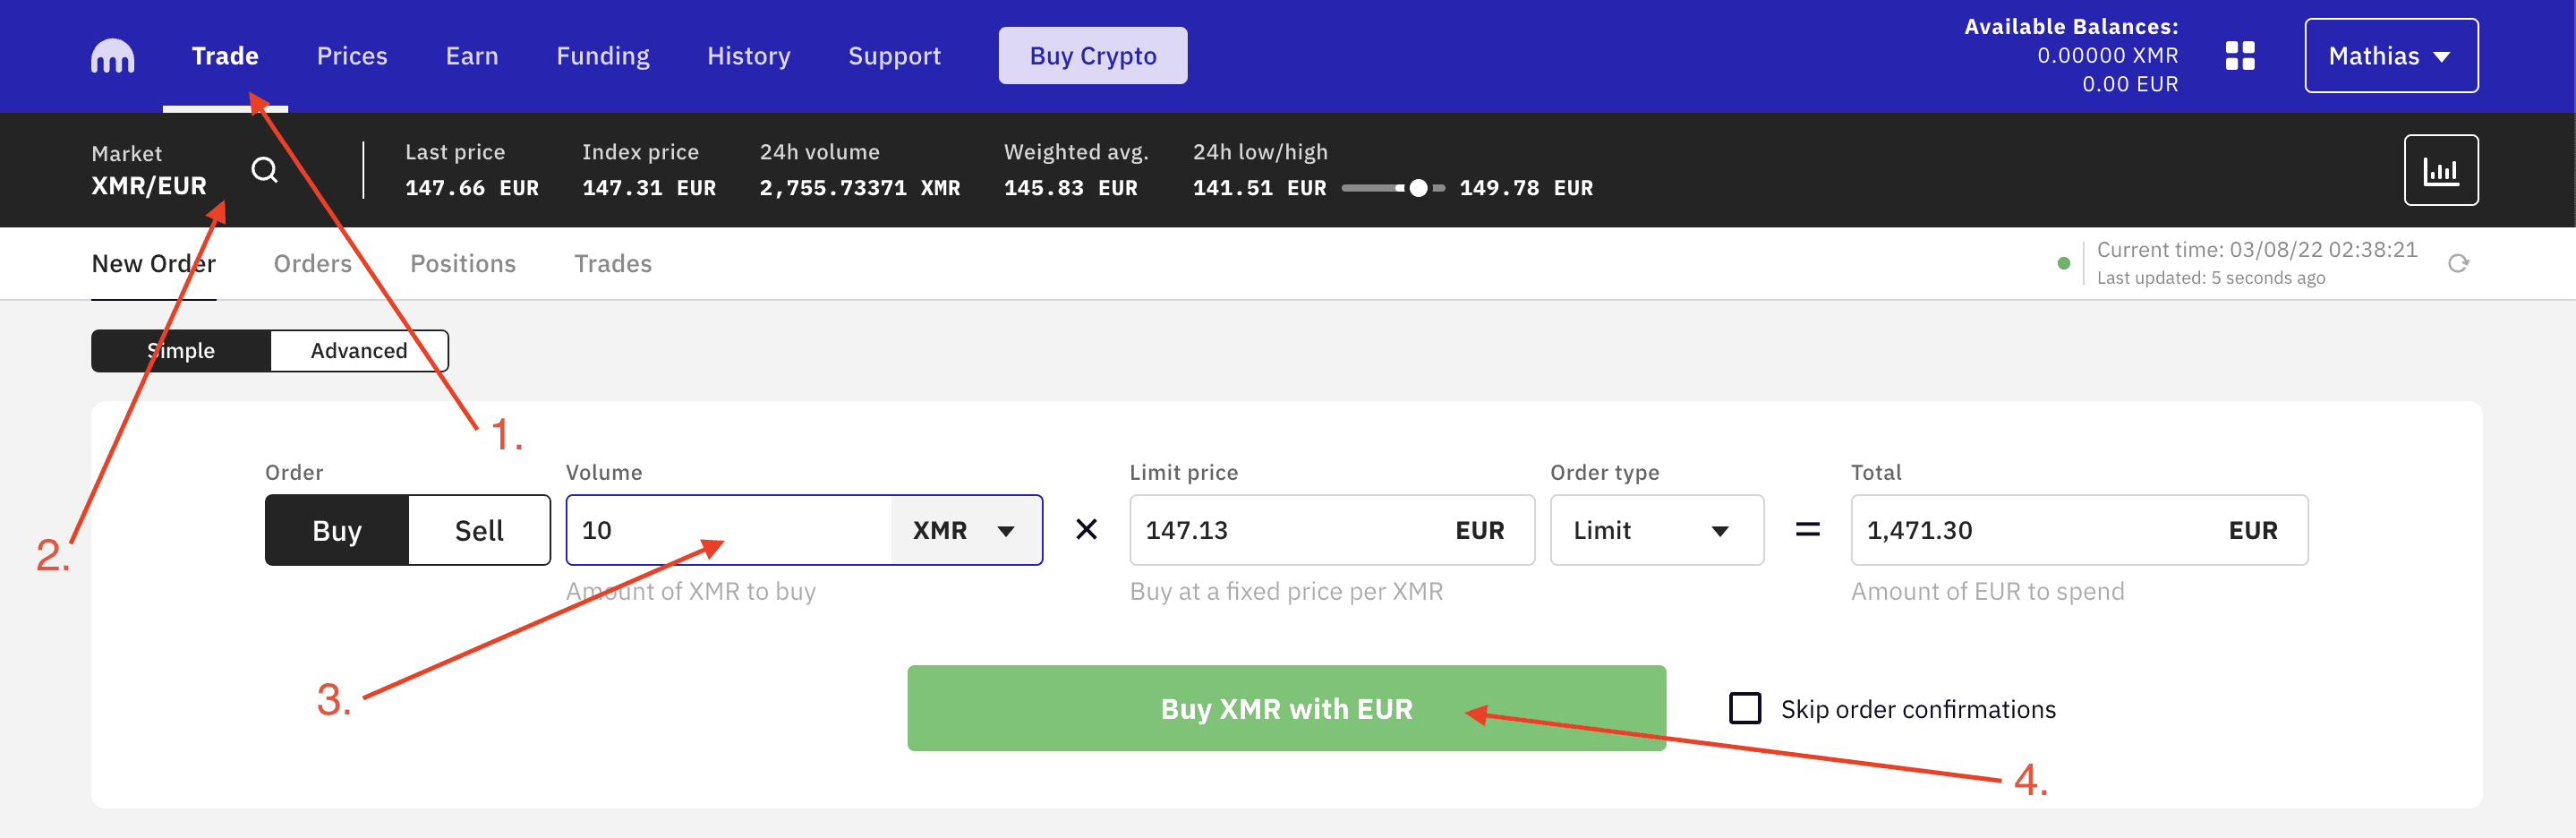Viewport: 2576px width, 838px height.
Task: Switch to the Orders tab
Action: tap(312, 263)
